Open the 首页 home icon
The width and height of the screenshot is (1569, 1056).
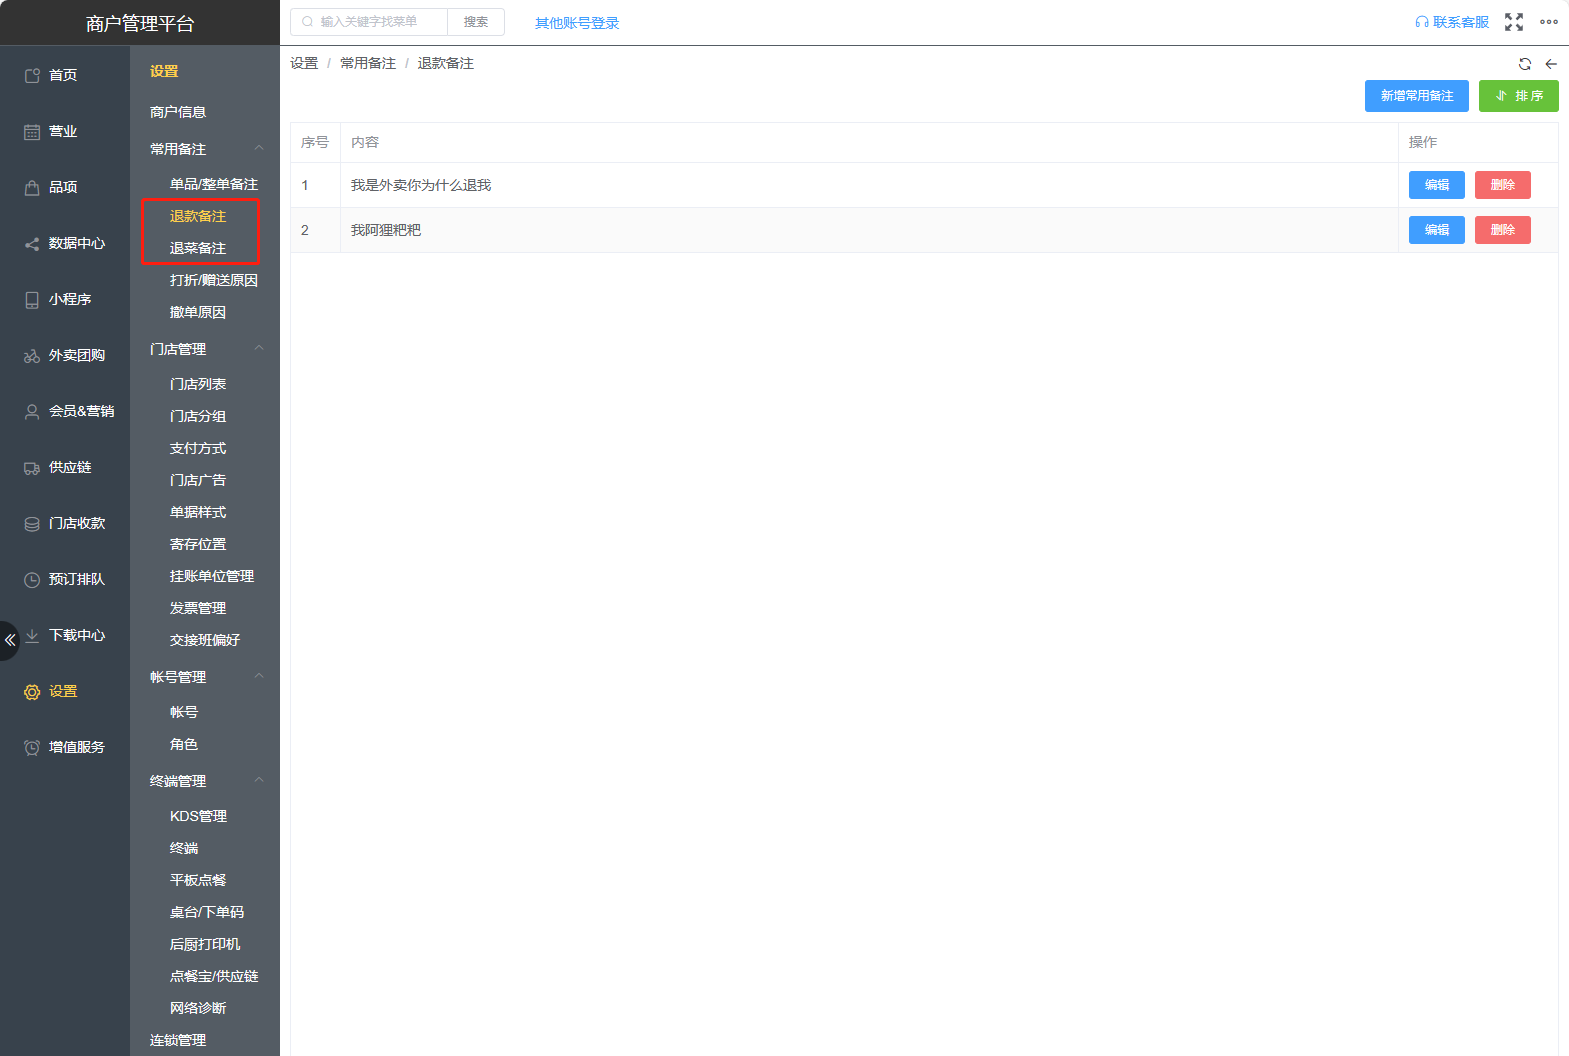[x=32, y=75]
